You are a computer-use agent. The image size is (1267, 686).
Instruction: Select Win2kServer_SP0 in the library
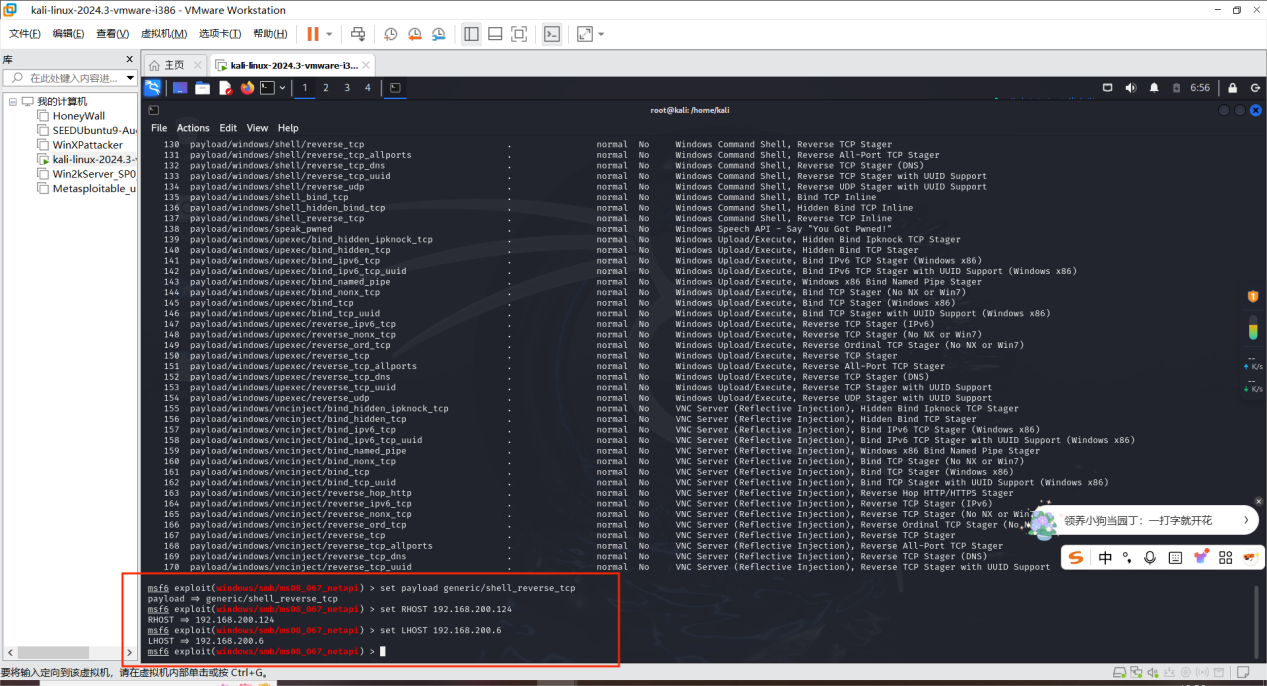click(86, 173)
